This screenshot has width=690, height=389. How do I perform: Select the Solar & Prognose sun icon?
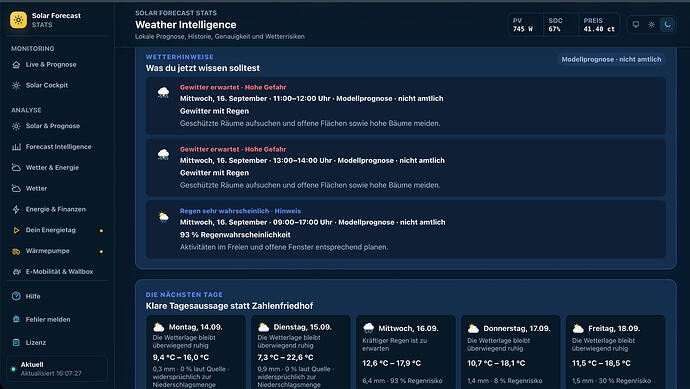click(x=16, y=126)
